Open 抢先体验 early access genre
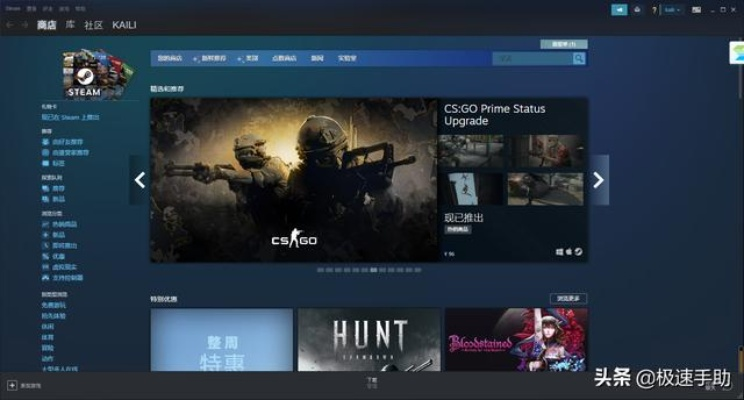This screenshot has width=744, height=400. click(x=54, y=316)
